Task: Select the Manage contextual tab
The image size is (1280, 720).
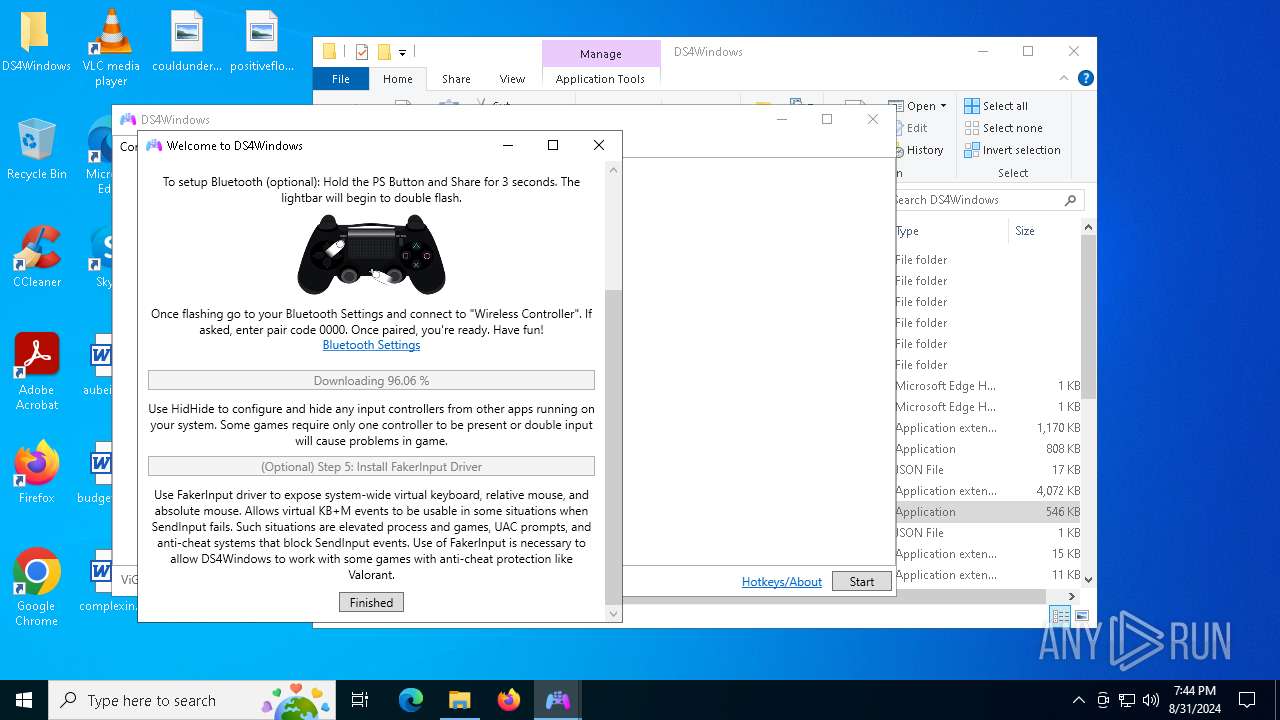Action: (600, 54)
